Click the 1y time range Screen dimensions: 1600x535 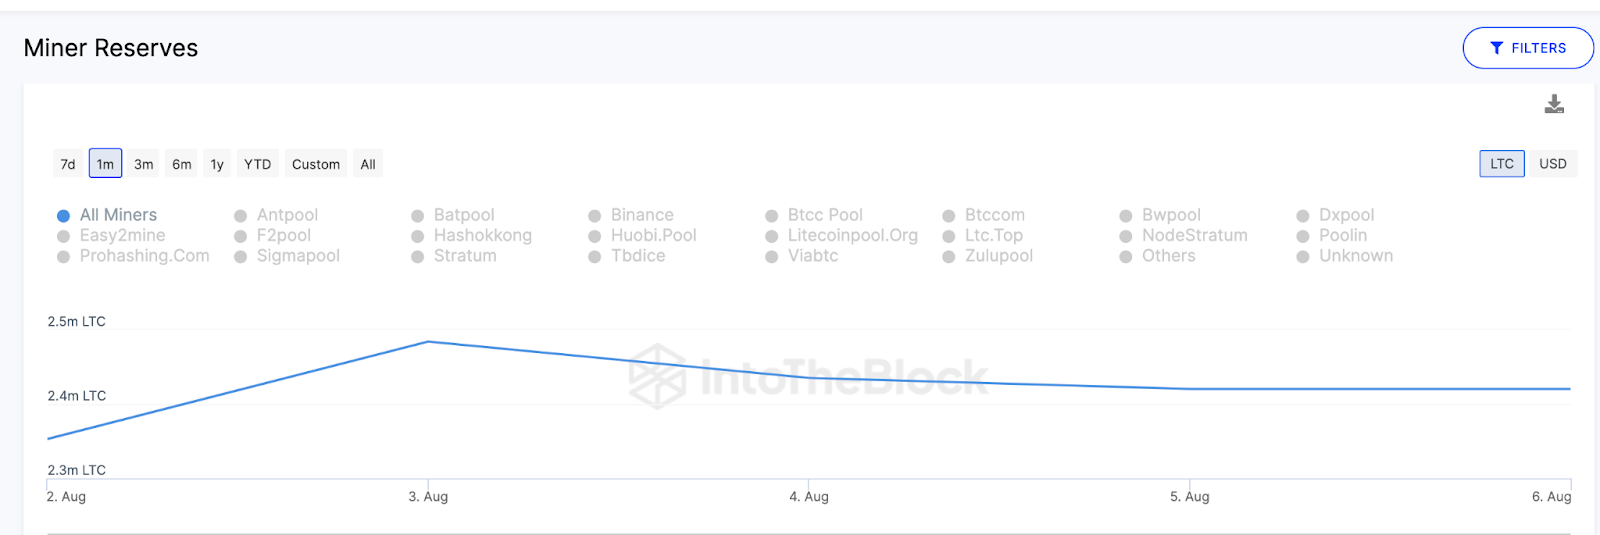click(x=217, y=164)
